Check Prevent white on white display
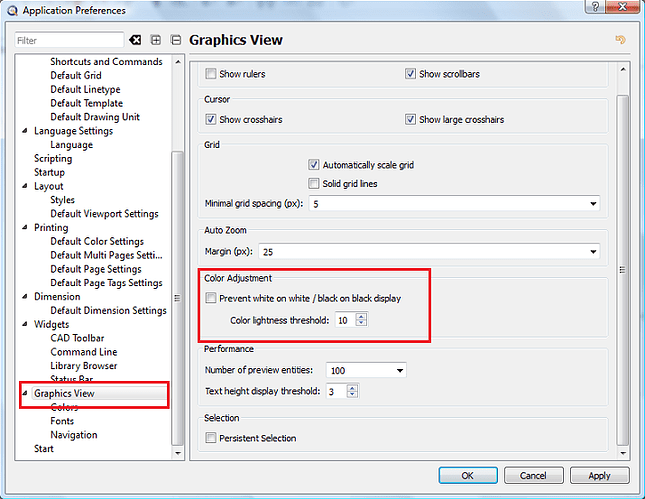The image size is (645, 499). [211, 298]
